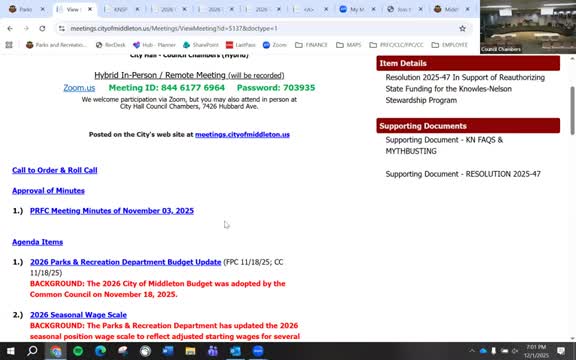Open Word from the taskbar
Image resolution: width=576 pixels, height=360 pixels.
[x=168, y=351]
